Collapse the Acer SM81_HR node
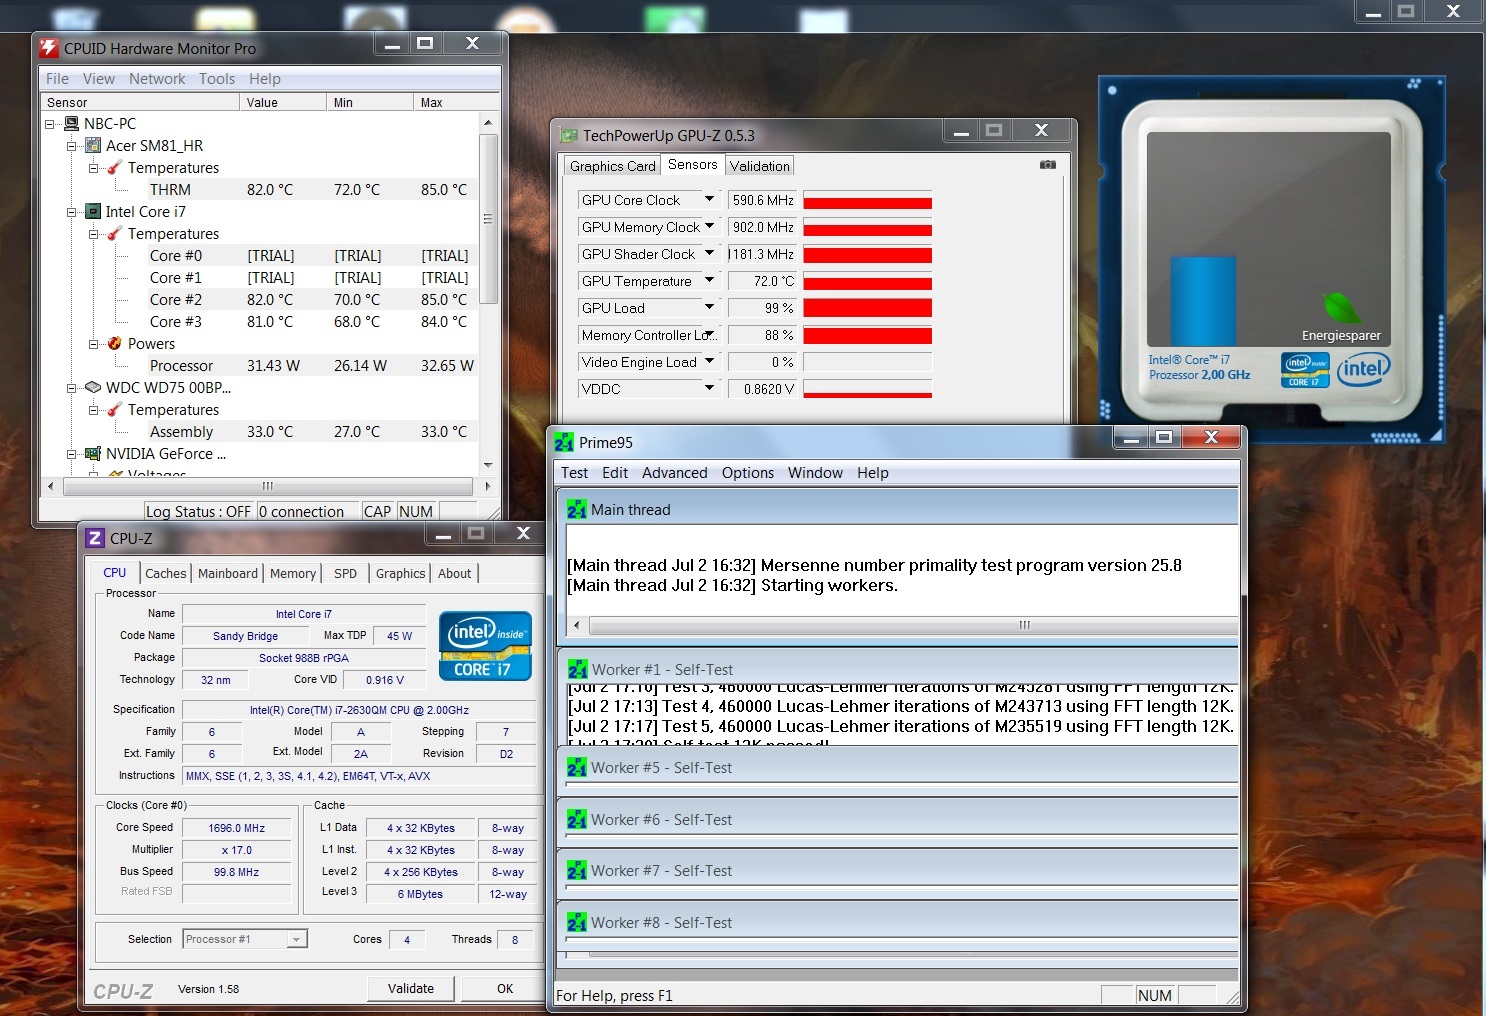This screenshot has width=1486, height=1016. click(x=71, y=146)
